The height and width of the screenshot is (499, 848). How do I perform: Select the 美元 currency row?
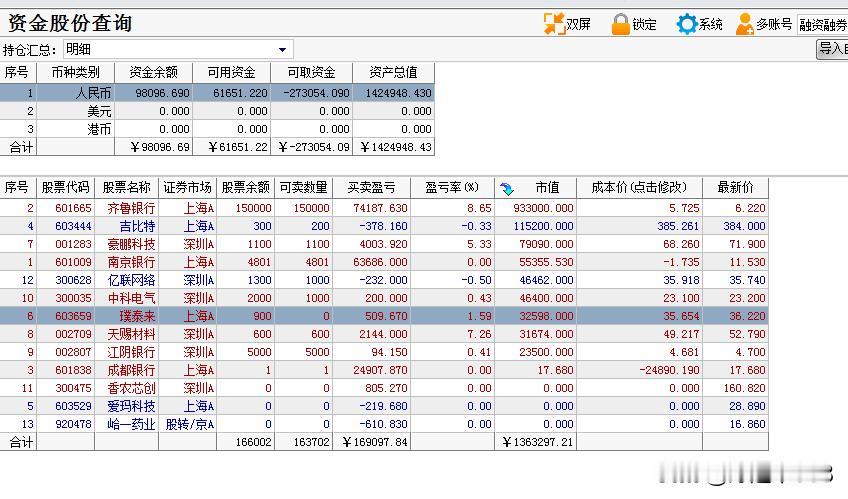click(217, 111)
